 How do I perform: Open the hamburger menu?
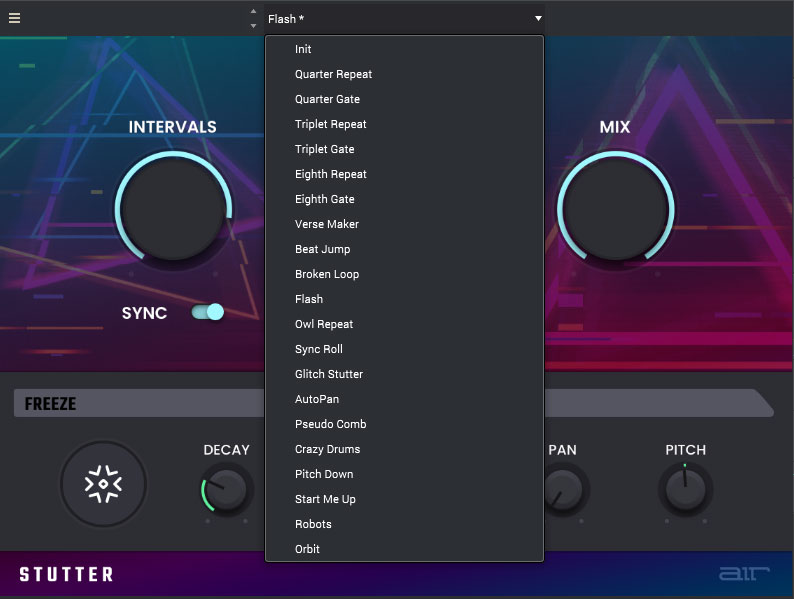coord(15,18)
